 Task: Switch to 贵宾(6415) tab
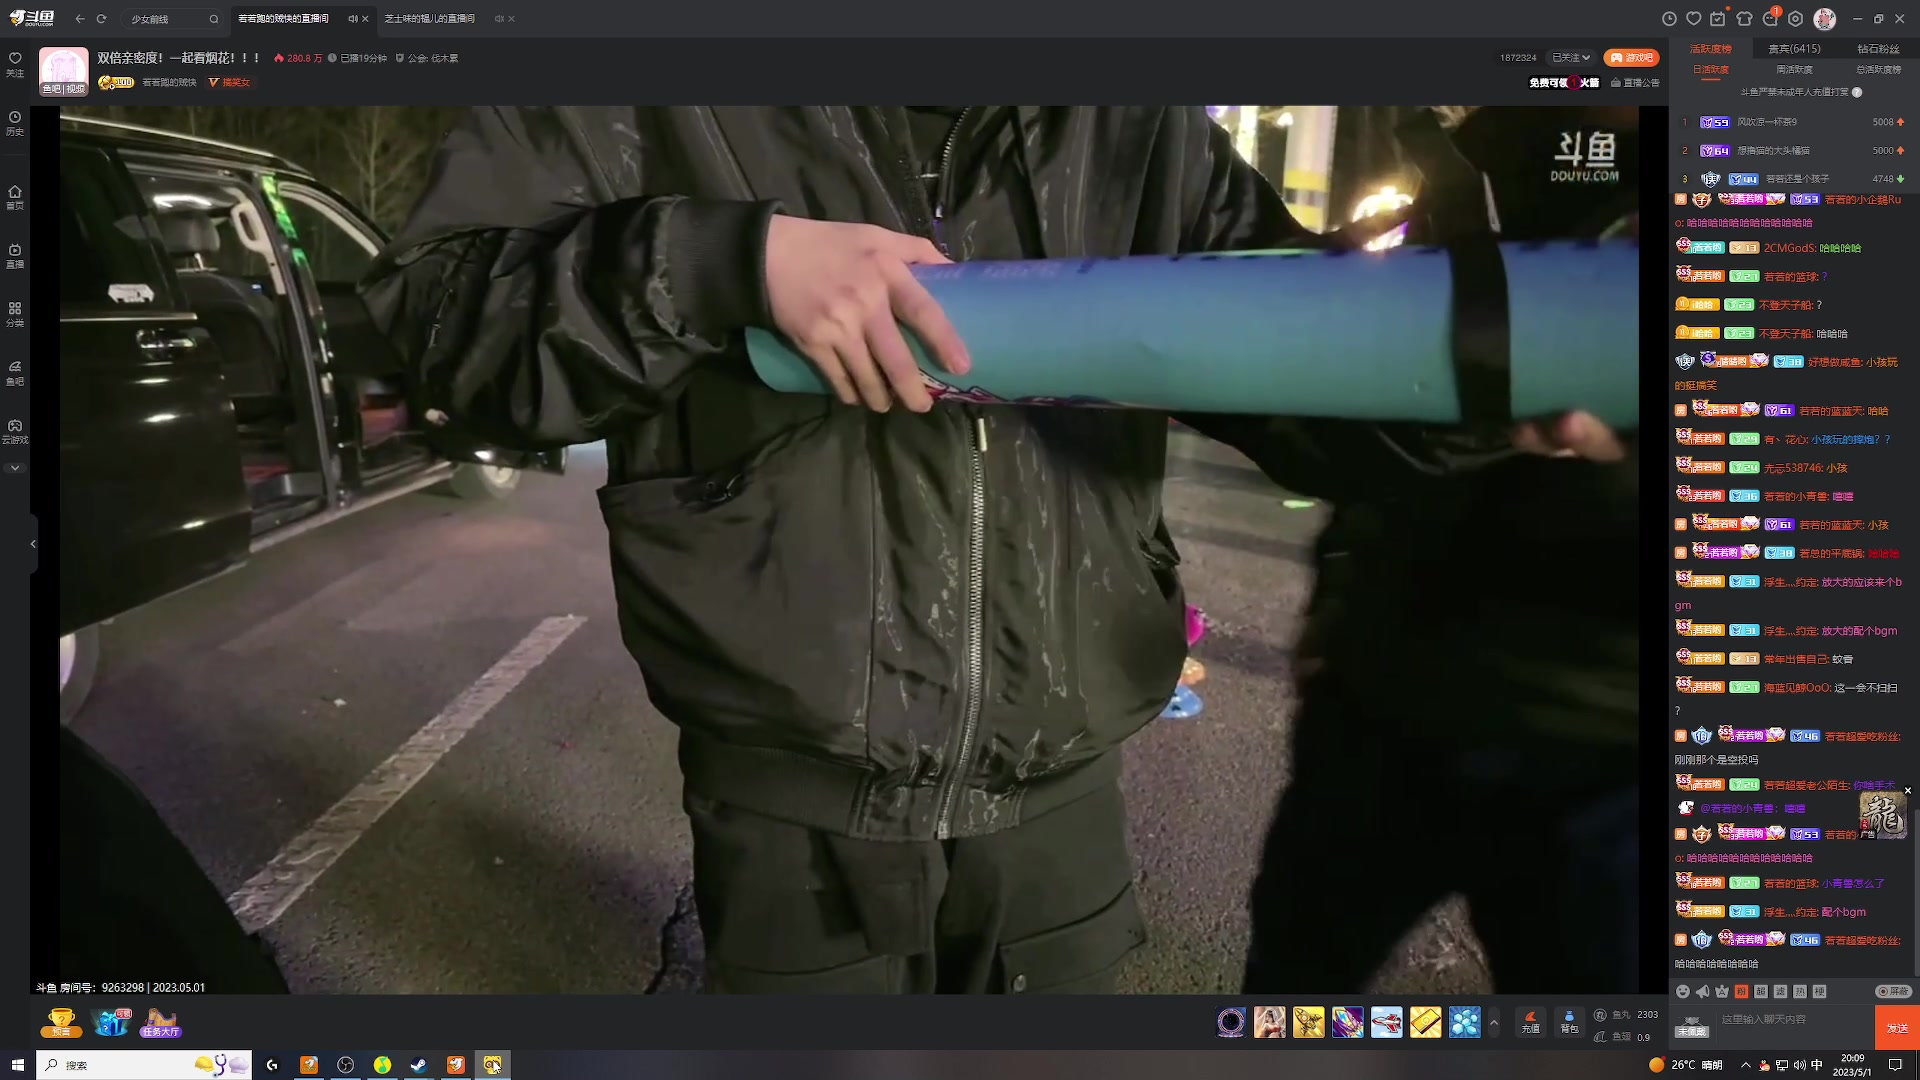point(1794,48)
